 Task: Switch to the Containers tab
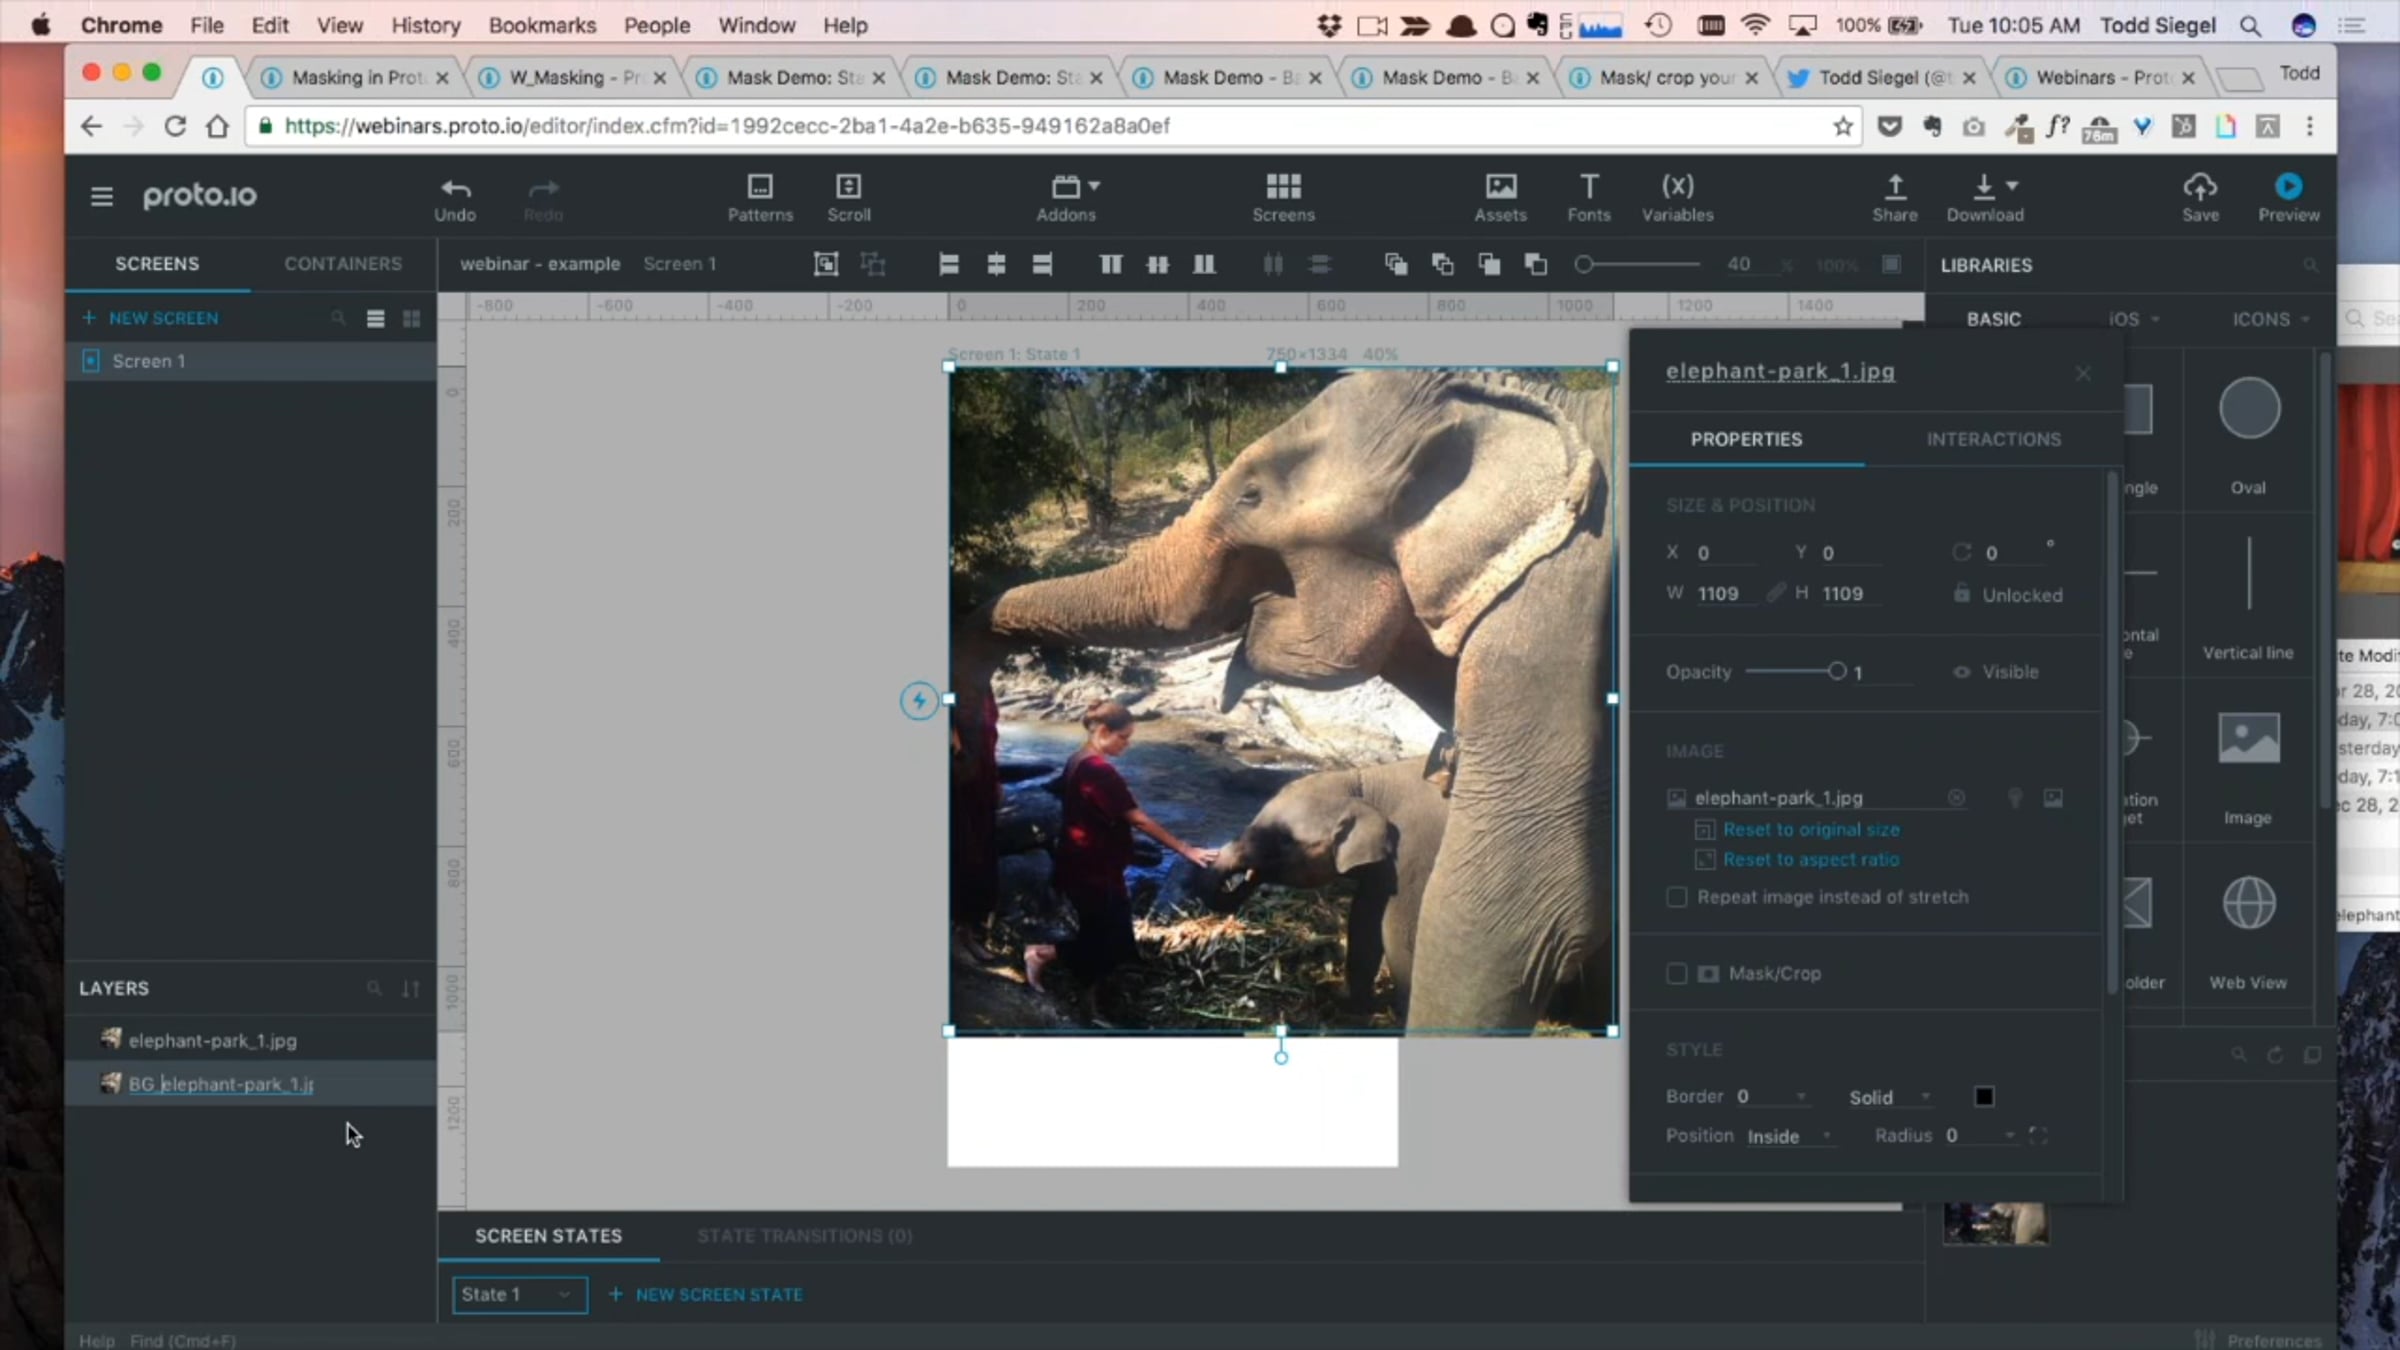pos(343,264)
